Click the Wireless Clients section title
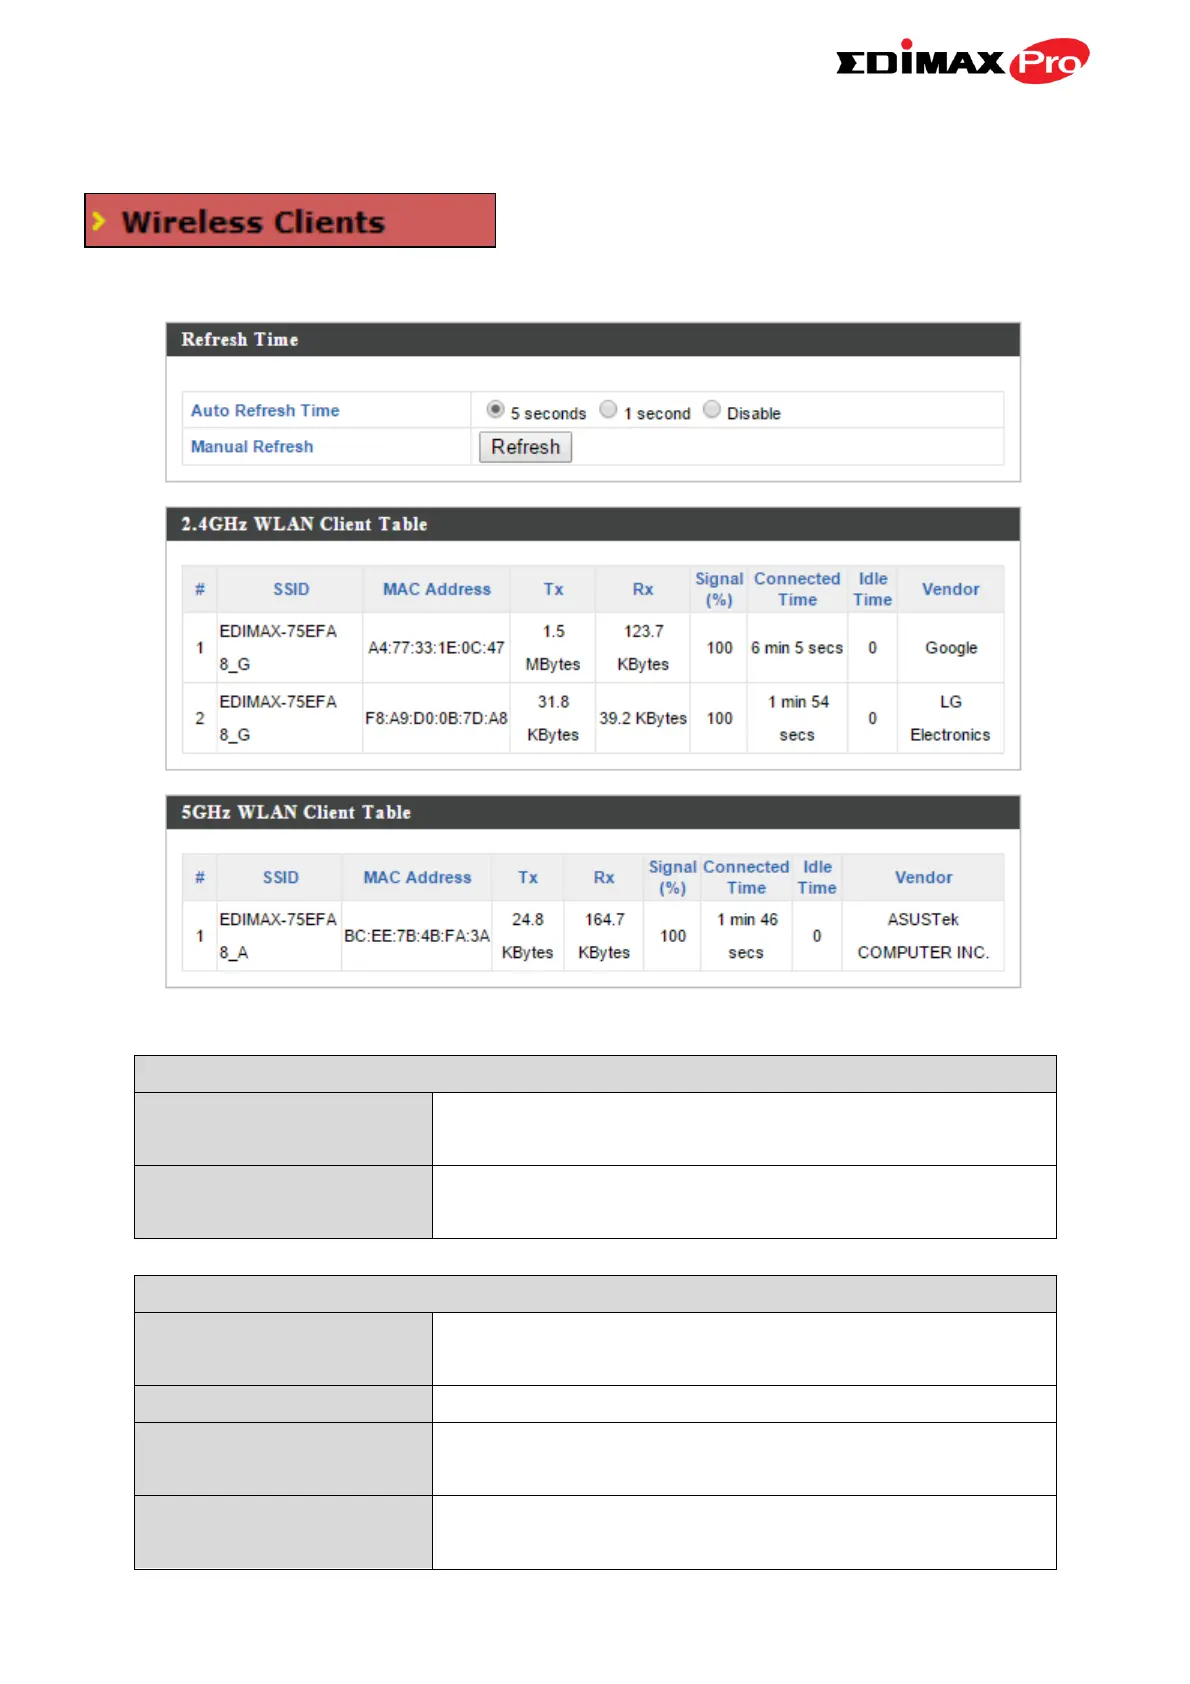The image size is (1190, 1684). [253, 222]
